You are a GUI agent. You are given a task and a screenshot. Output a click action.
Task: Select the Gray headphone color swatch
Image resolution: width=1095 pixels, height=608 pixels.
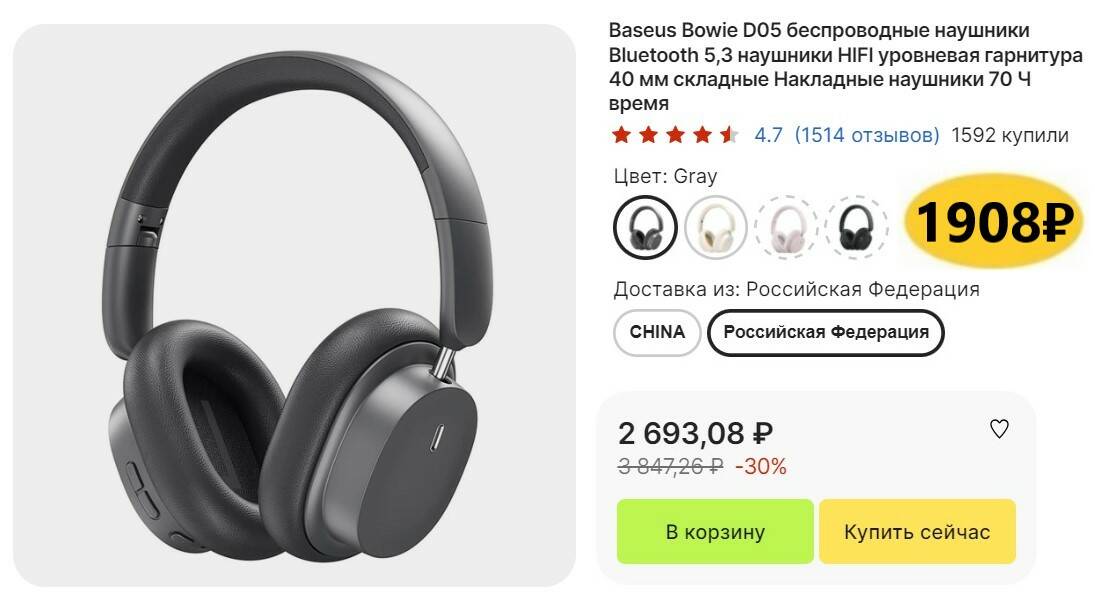tap(645, 228)
